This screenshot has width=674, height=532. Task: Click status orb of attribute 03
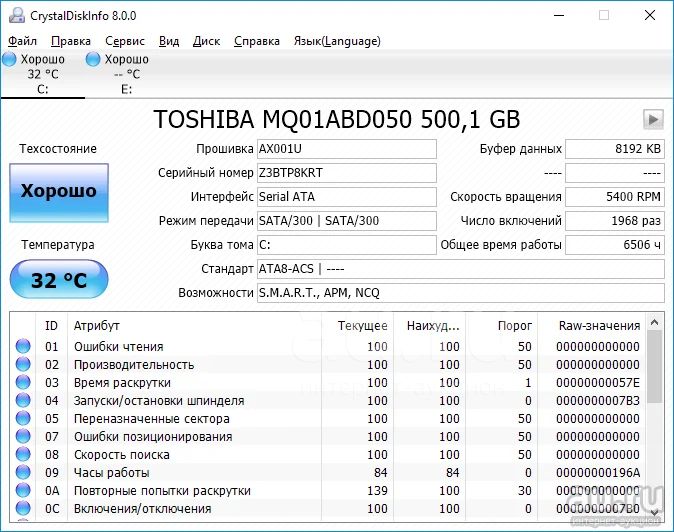click(23, 382)
